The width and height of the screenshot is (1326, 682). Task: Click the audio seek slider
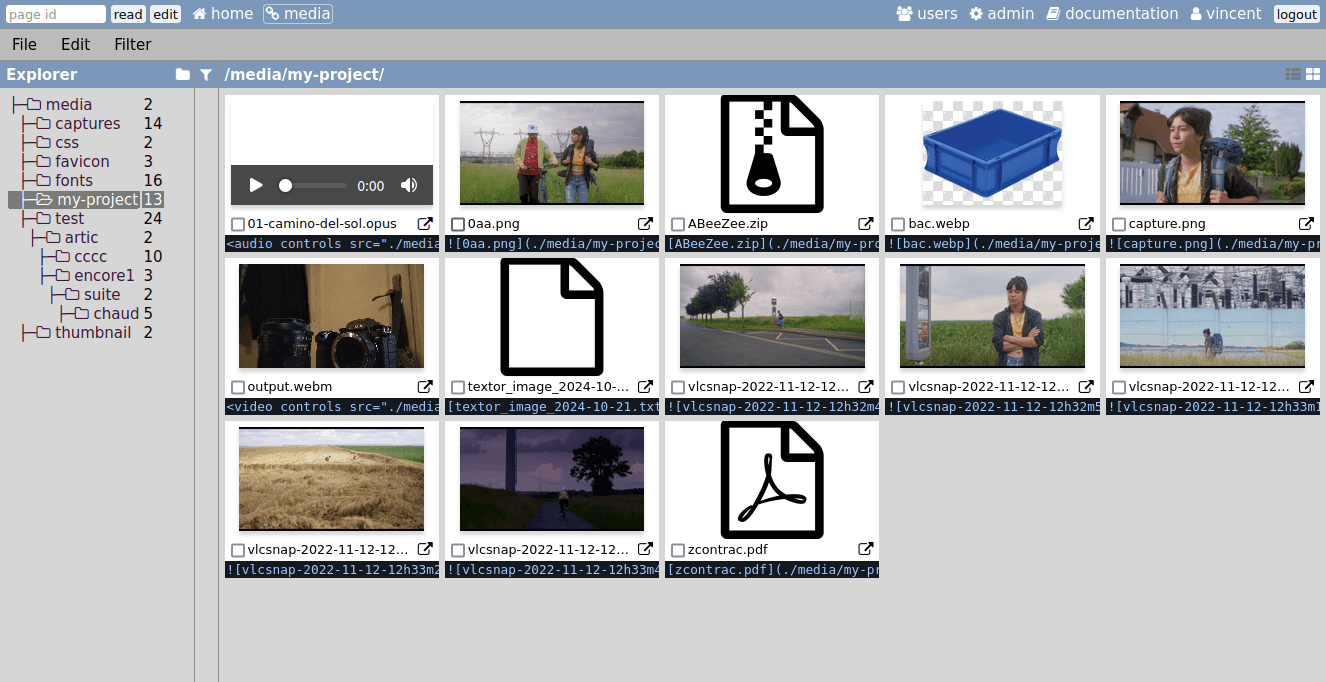pos(315,185)
